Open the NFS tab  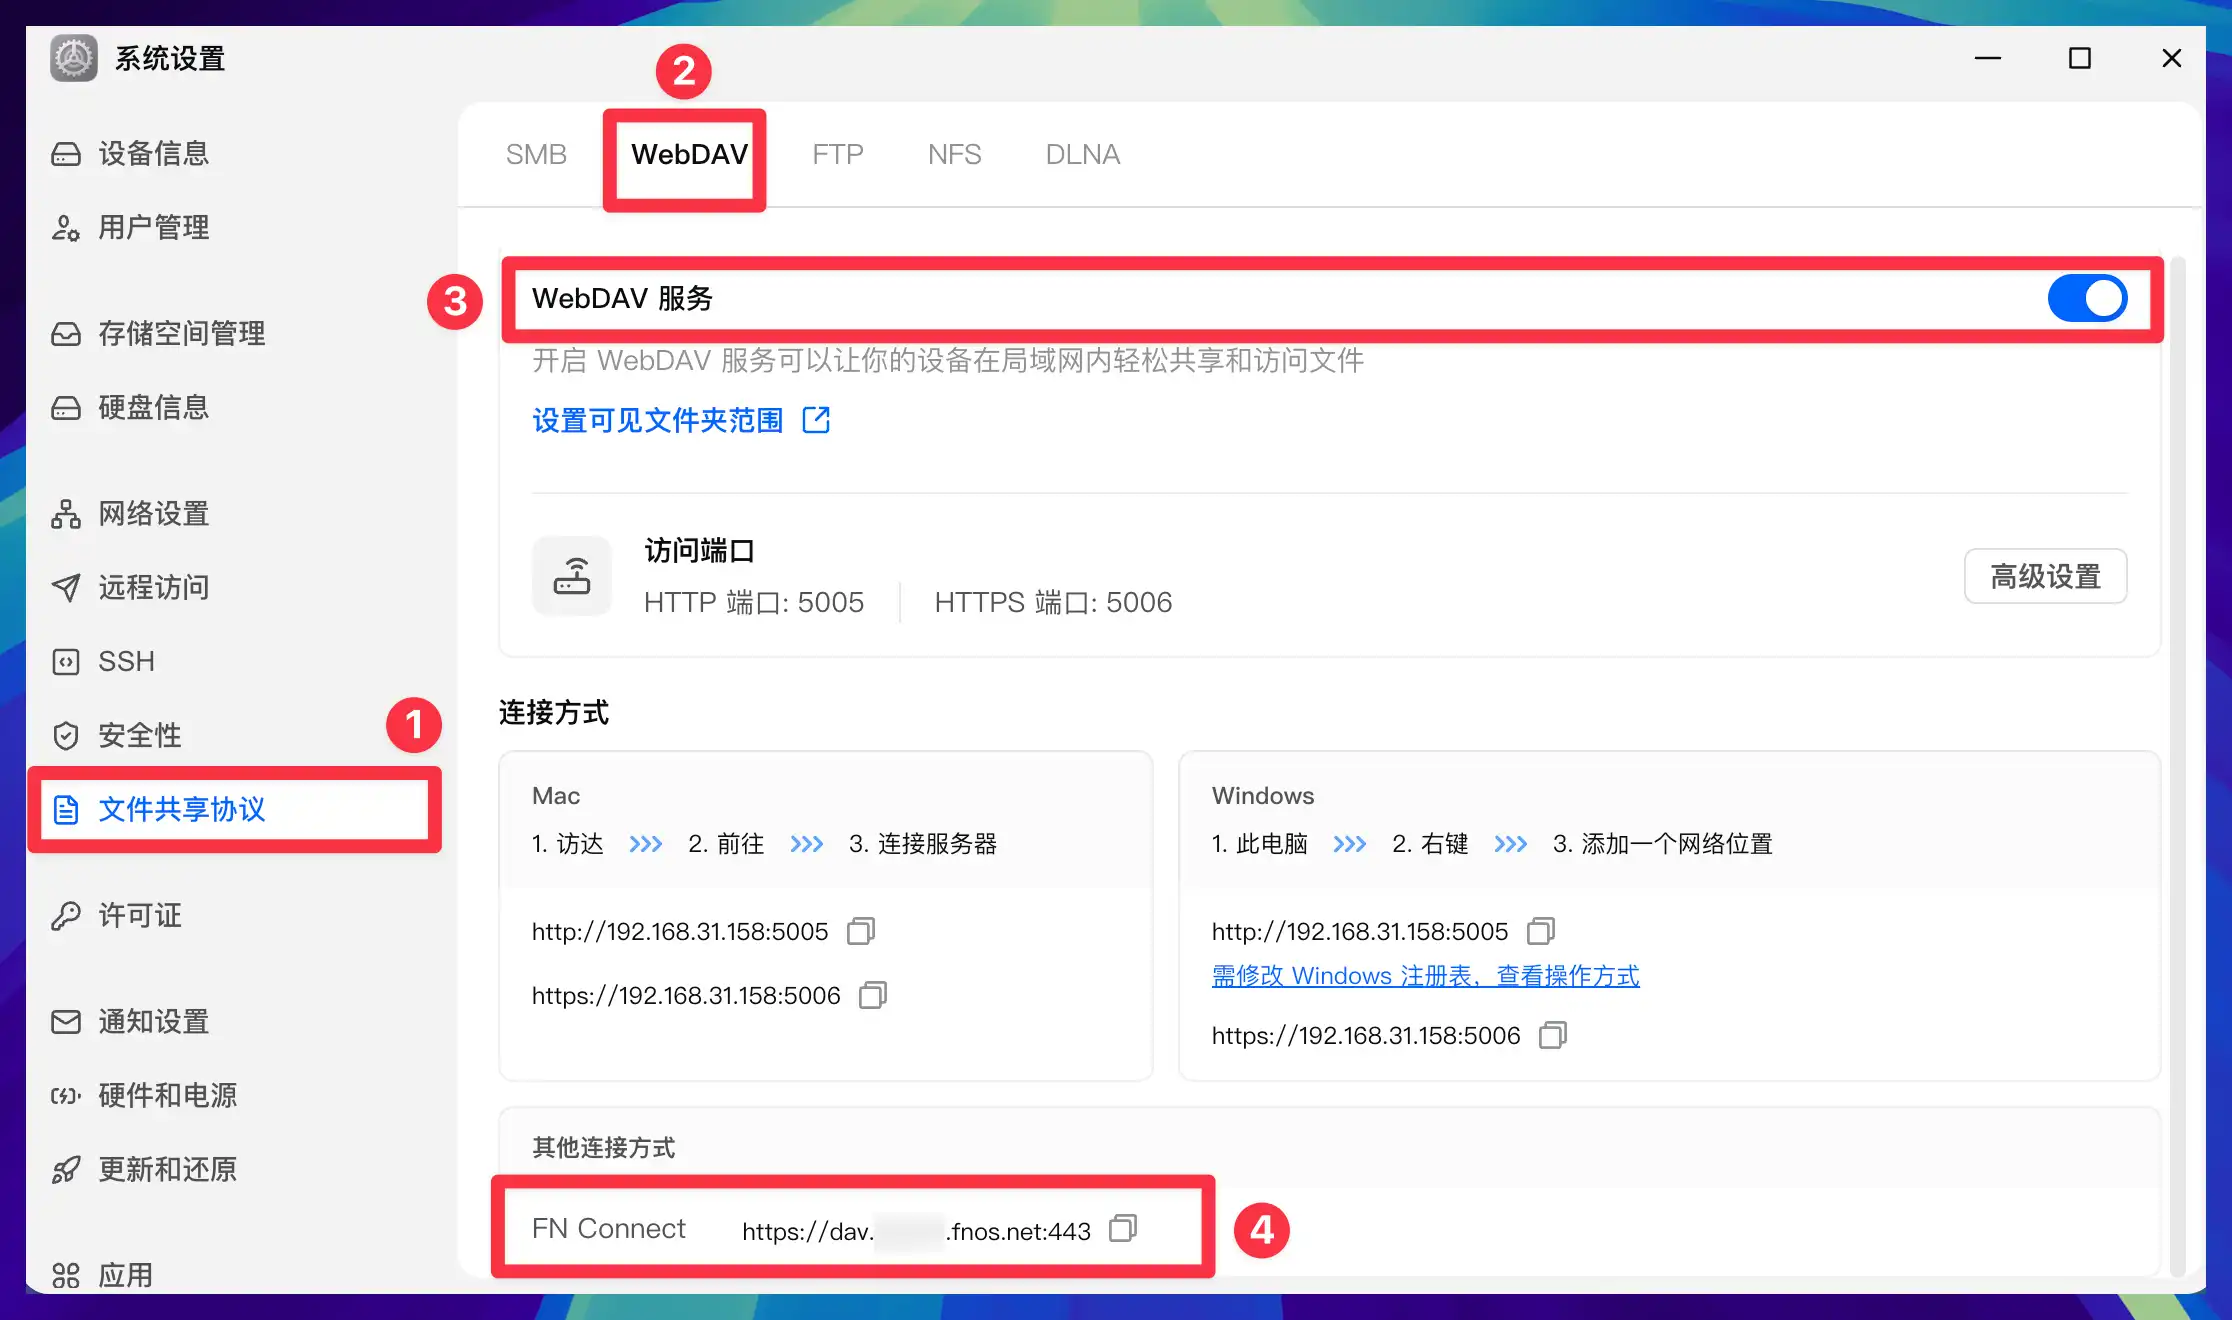[954, 154]
